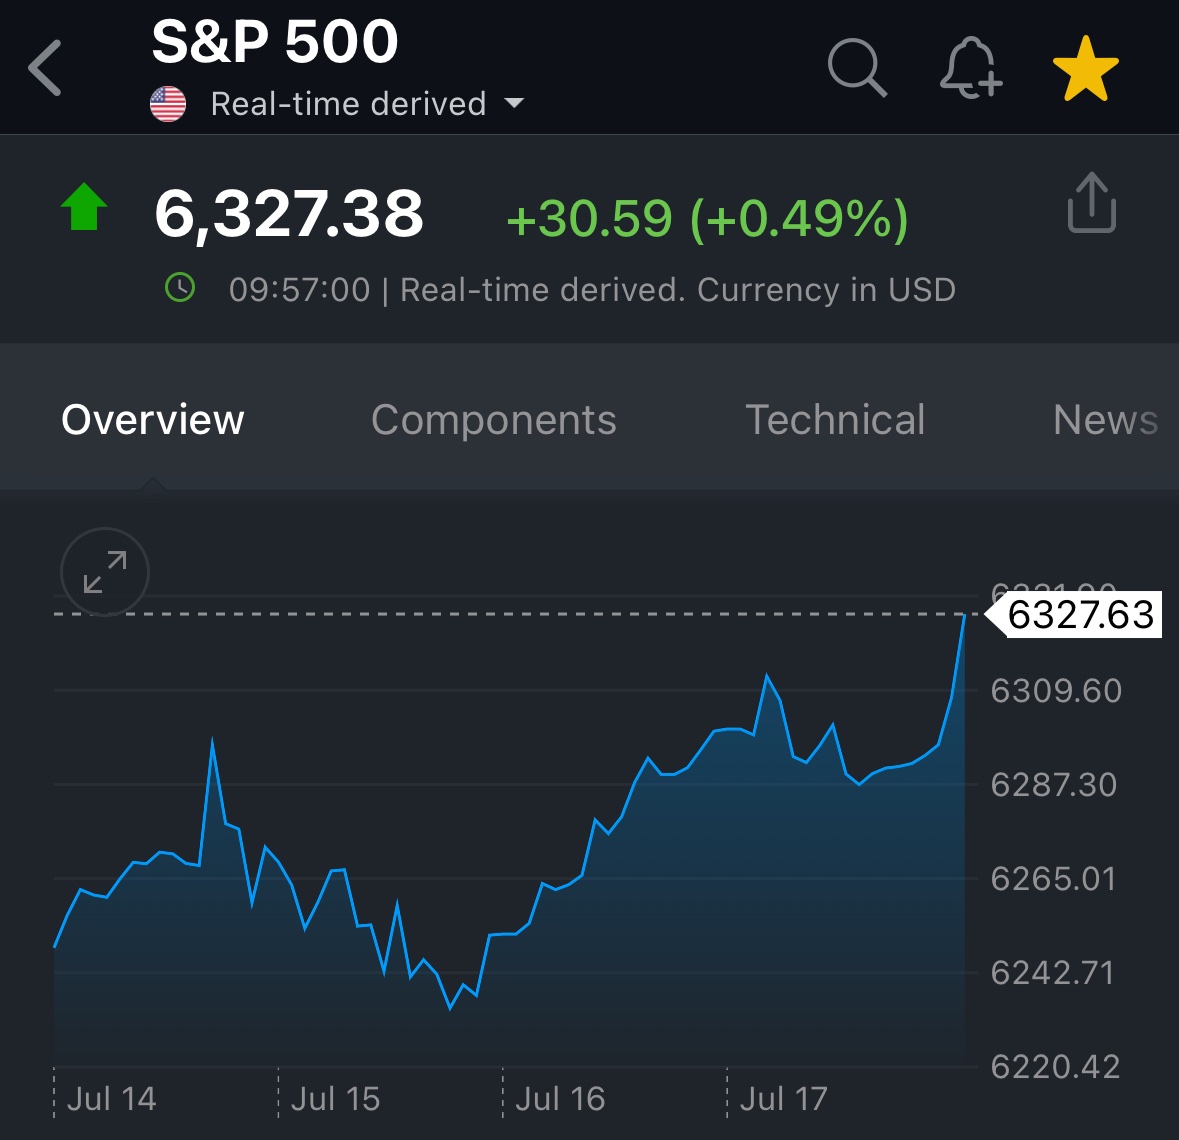Image resolution: width=1179 pixels, height=1140 pixels.
Task: Tap the 6265.01 axis value
Action: 1053,878
